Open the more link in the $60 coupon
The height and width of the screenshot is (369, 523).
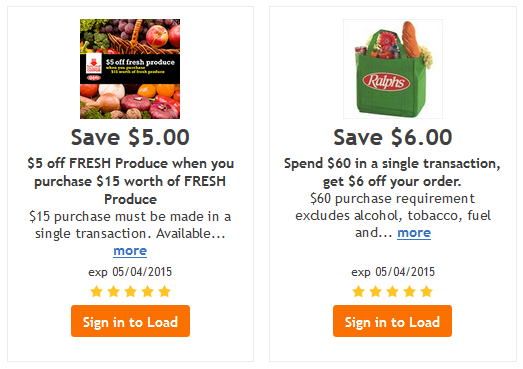pyautogui.click(x=414, y=233)
